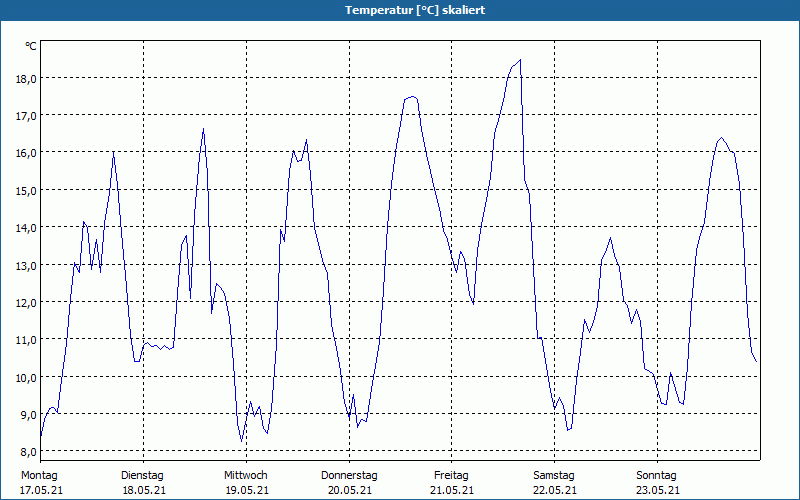The height and width of the screenshot is (500, 800).
Task: Select the 11,0 y-axis label
Action: tap(28, 340)
